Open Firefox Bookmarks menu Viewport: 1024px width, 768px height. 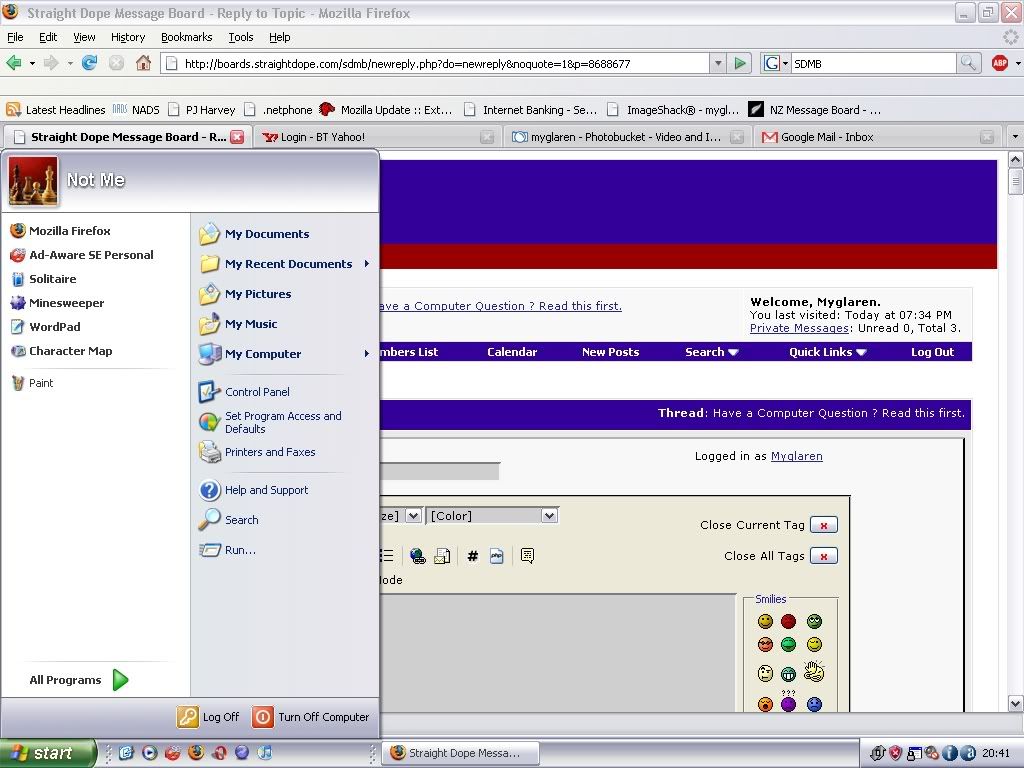click(x=186, y=37)
